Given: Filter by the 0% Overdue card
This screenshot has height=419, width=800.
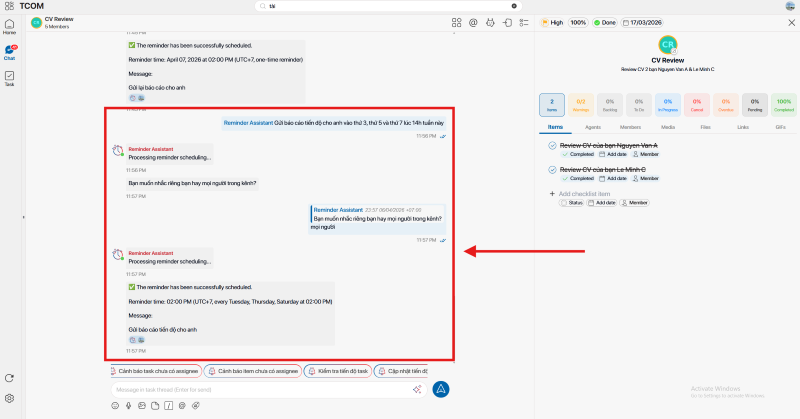Looking at the screenshot, I should coord(726,105).
